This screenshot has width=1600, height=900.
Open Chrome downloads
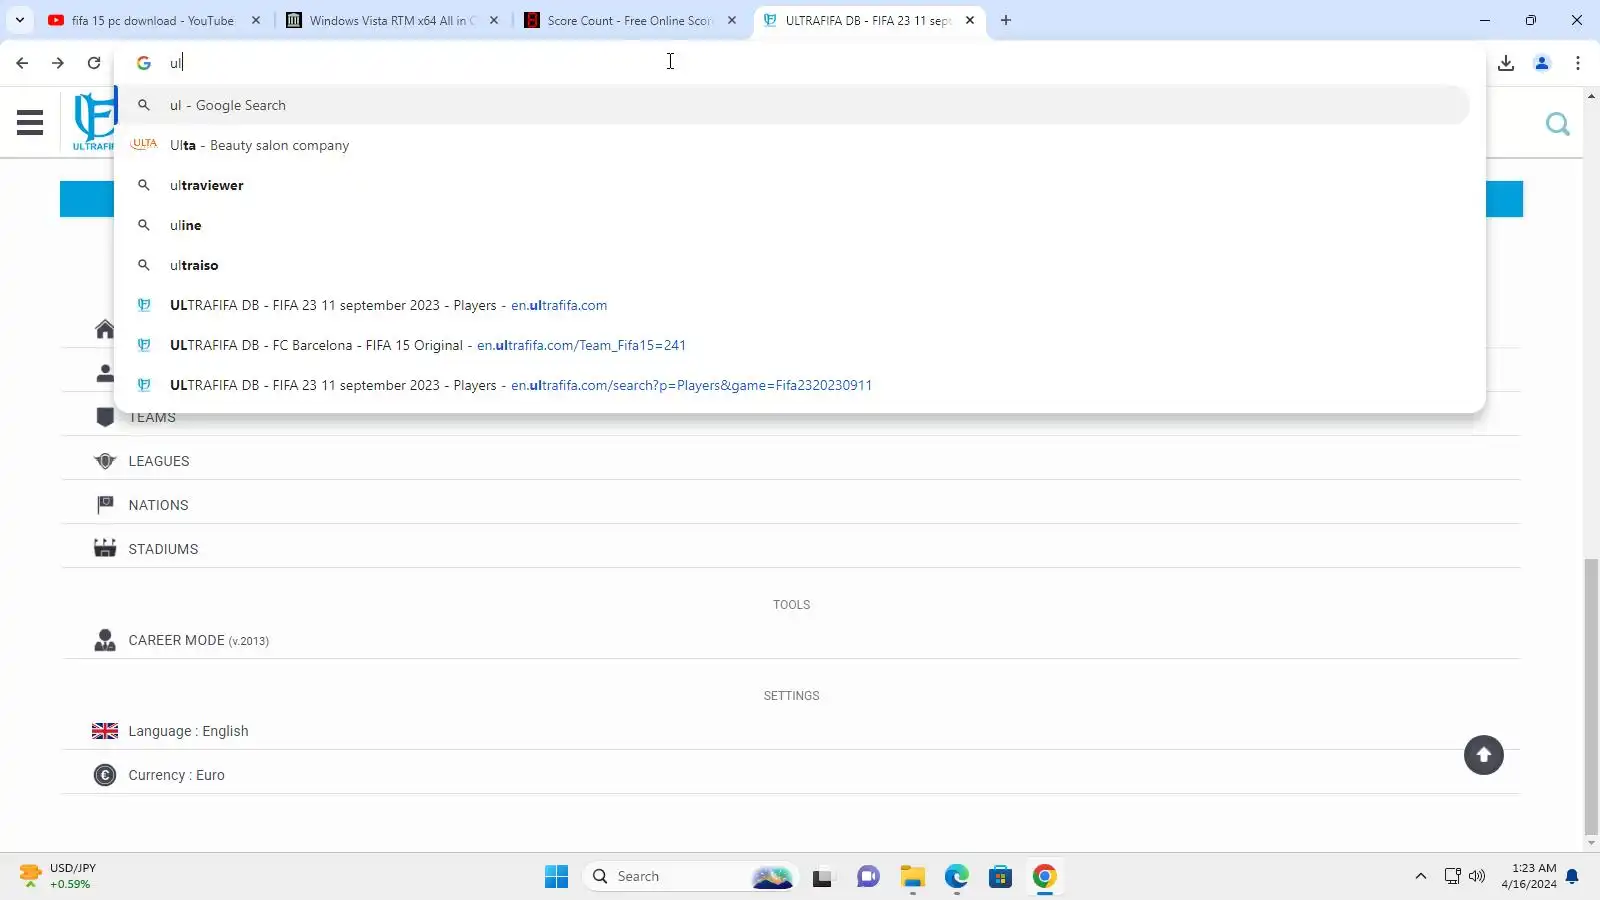[1506, 63]
